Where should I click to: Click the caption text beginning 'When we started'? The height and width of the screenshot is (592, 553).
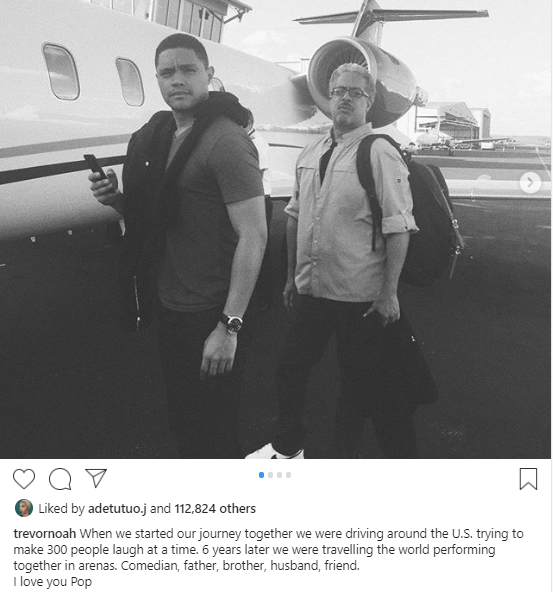tap(269, 549)
